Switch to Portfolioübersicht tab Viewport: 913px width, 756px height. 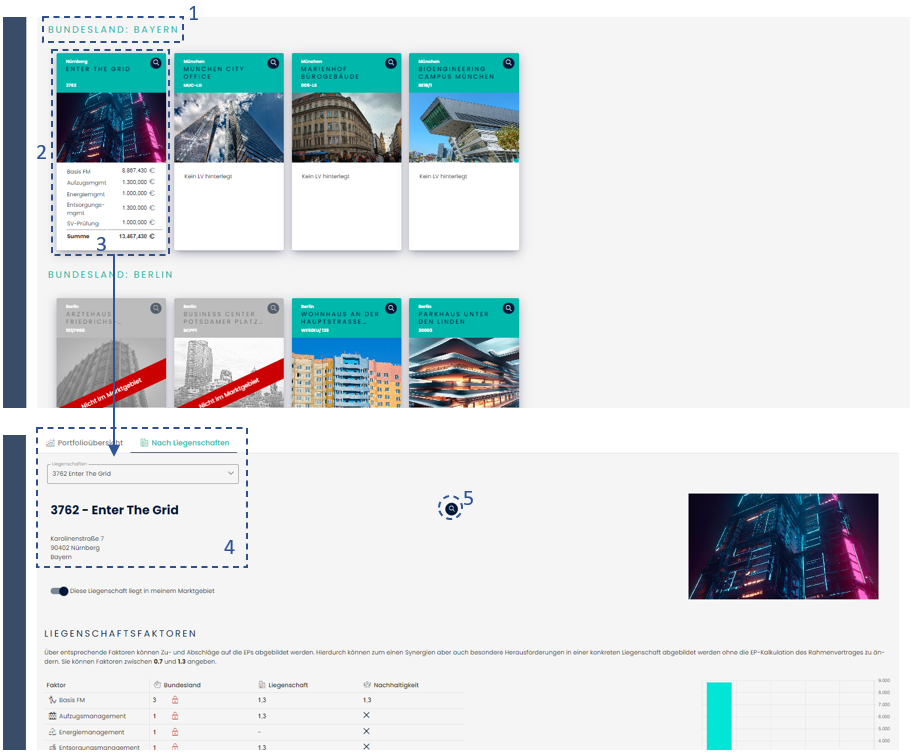(84, 442)
